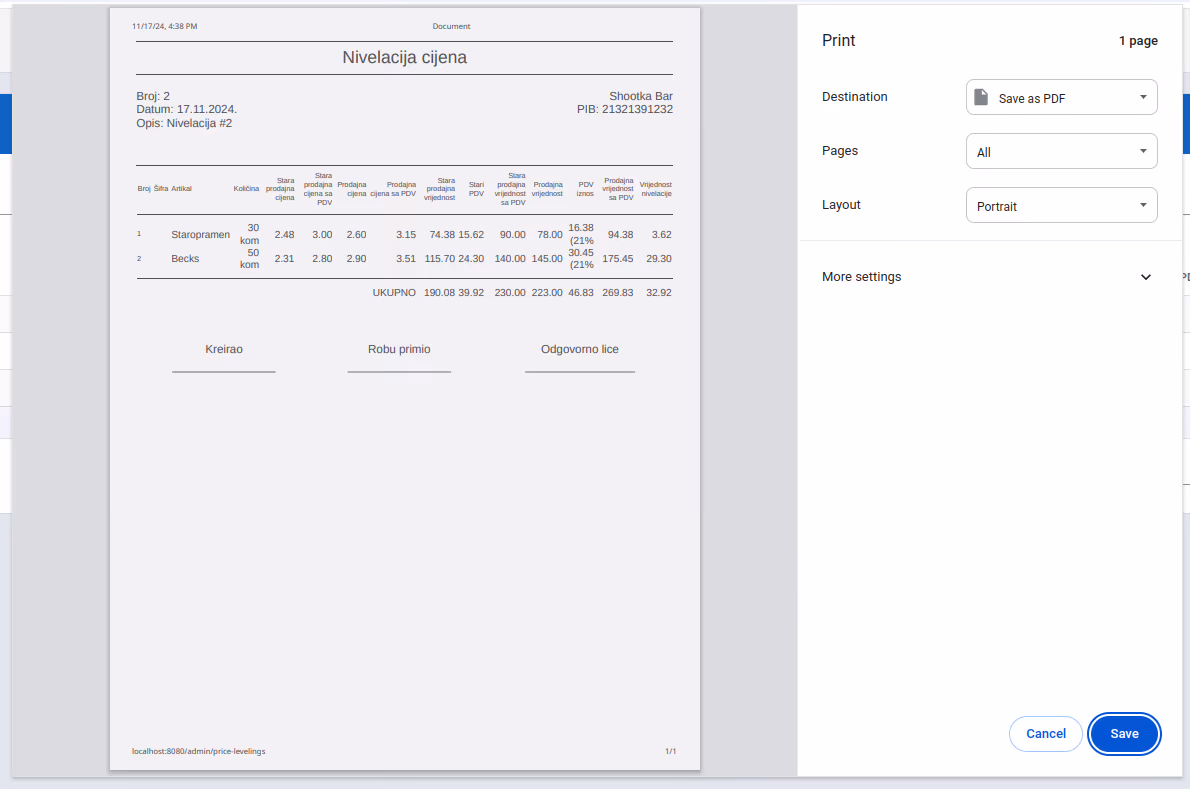
Task: Click the 'Staropramen' row in preview table
Action: 404,234
